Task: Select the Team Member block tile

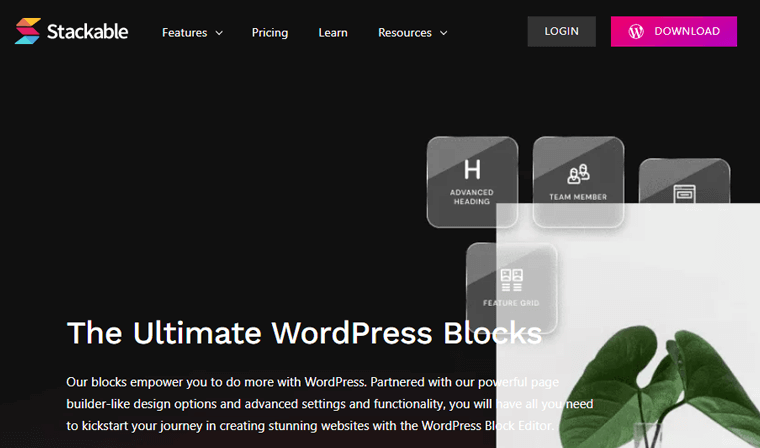Action: pos(578,182)
